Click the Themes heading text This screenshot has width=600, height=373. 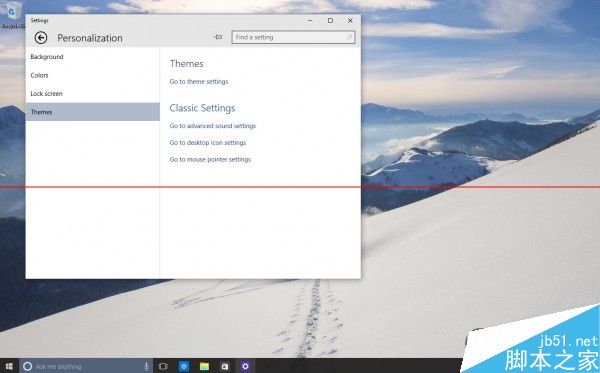click(x=186, y=64)
